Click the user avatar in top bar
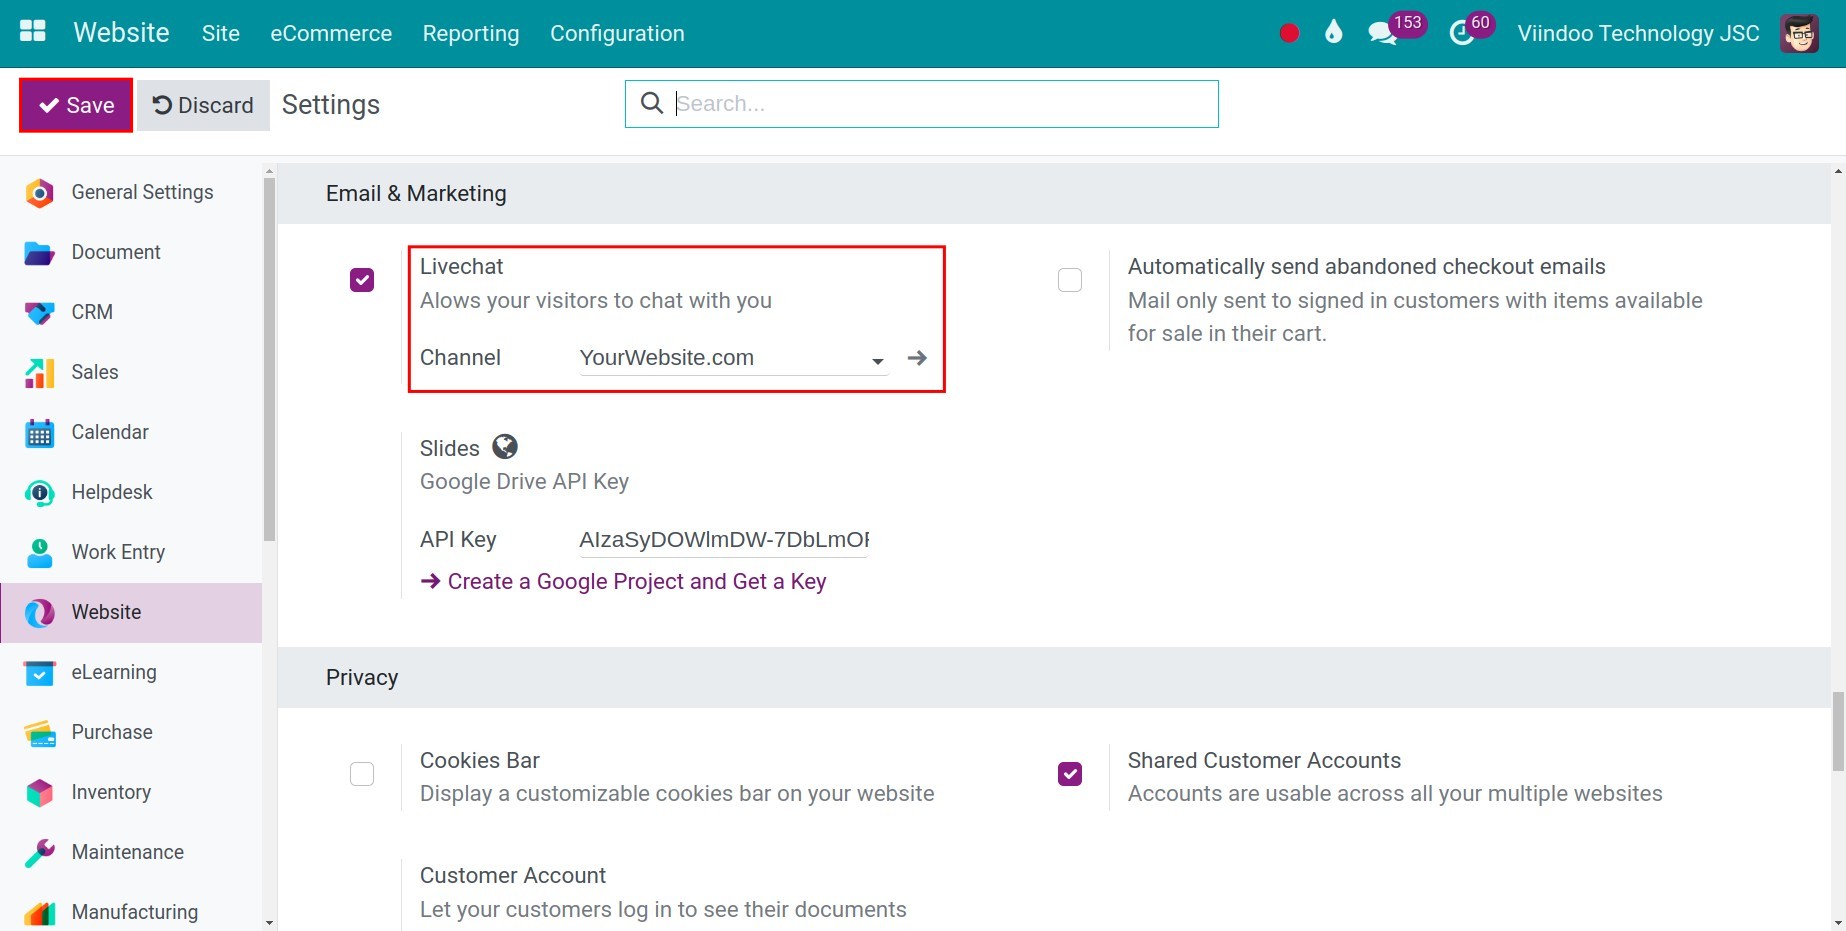Screen dimensions: 1846x931 (1799, 33)
